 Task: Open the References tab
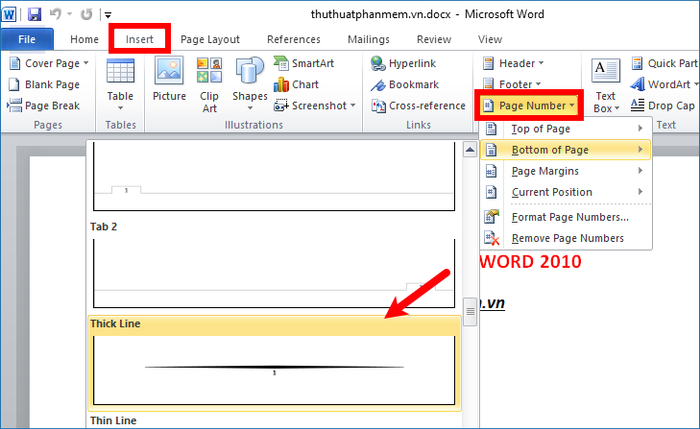[x=293, y=39]
